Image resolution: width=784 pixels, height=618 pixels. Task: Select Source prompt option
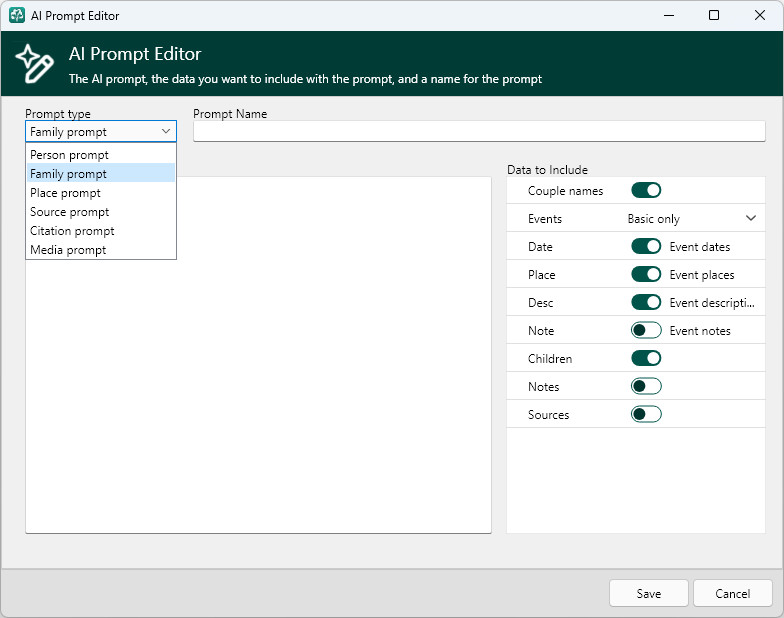click(x=101, y=212)
